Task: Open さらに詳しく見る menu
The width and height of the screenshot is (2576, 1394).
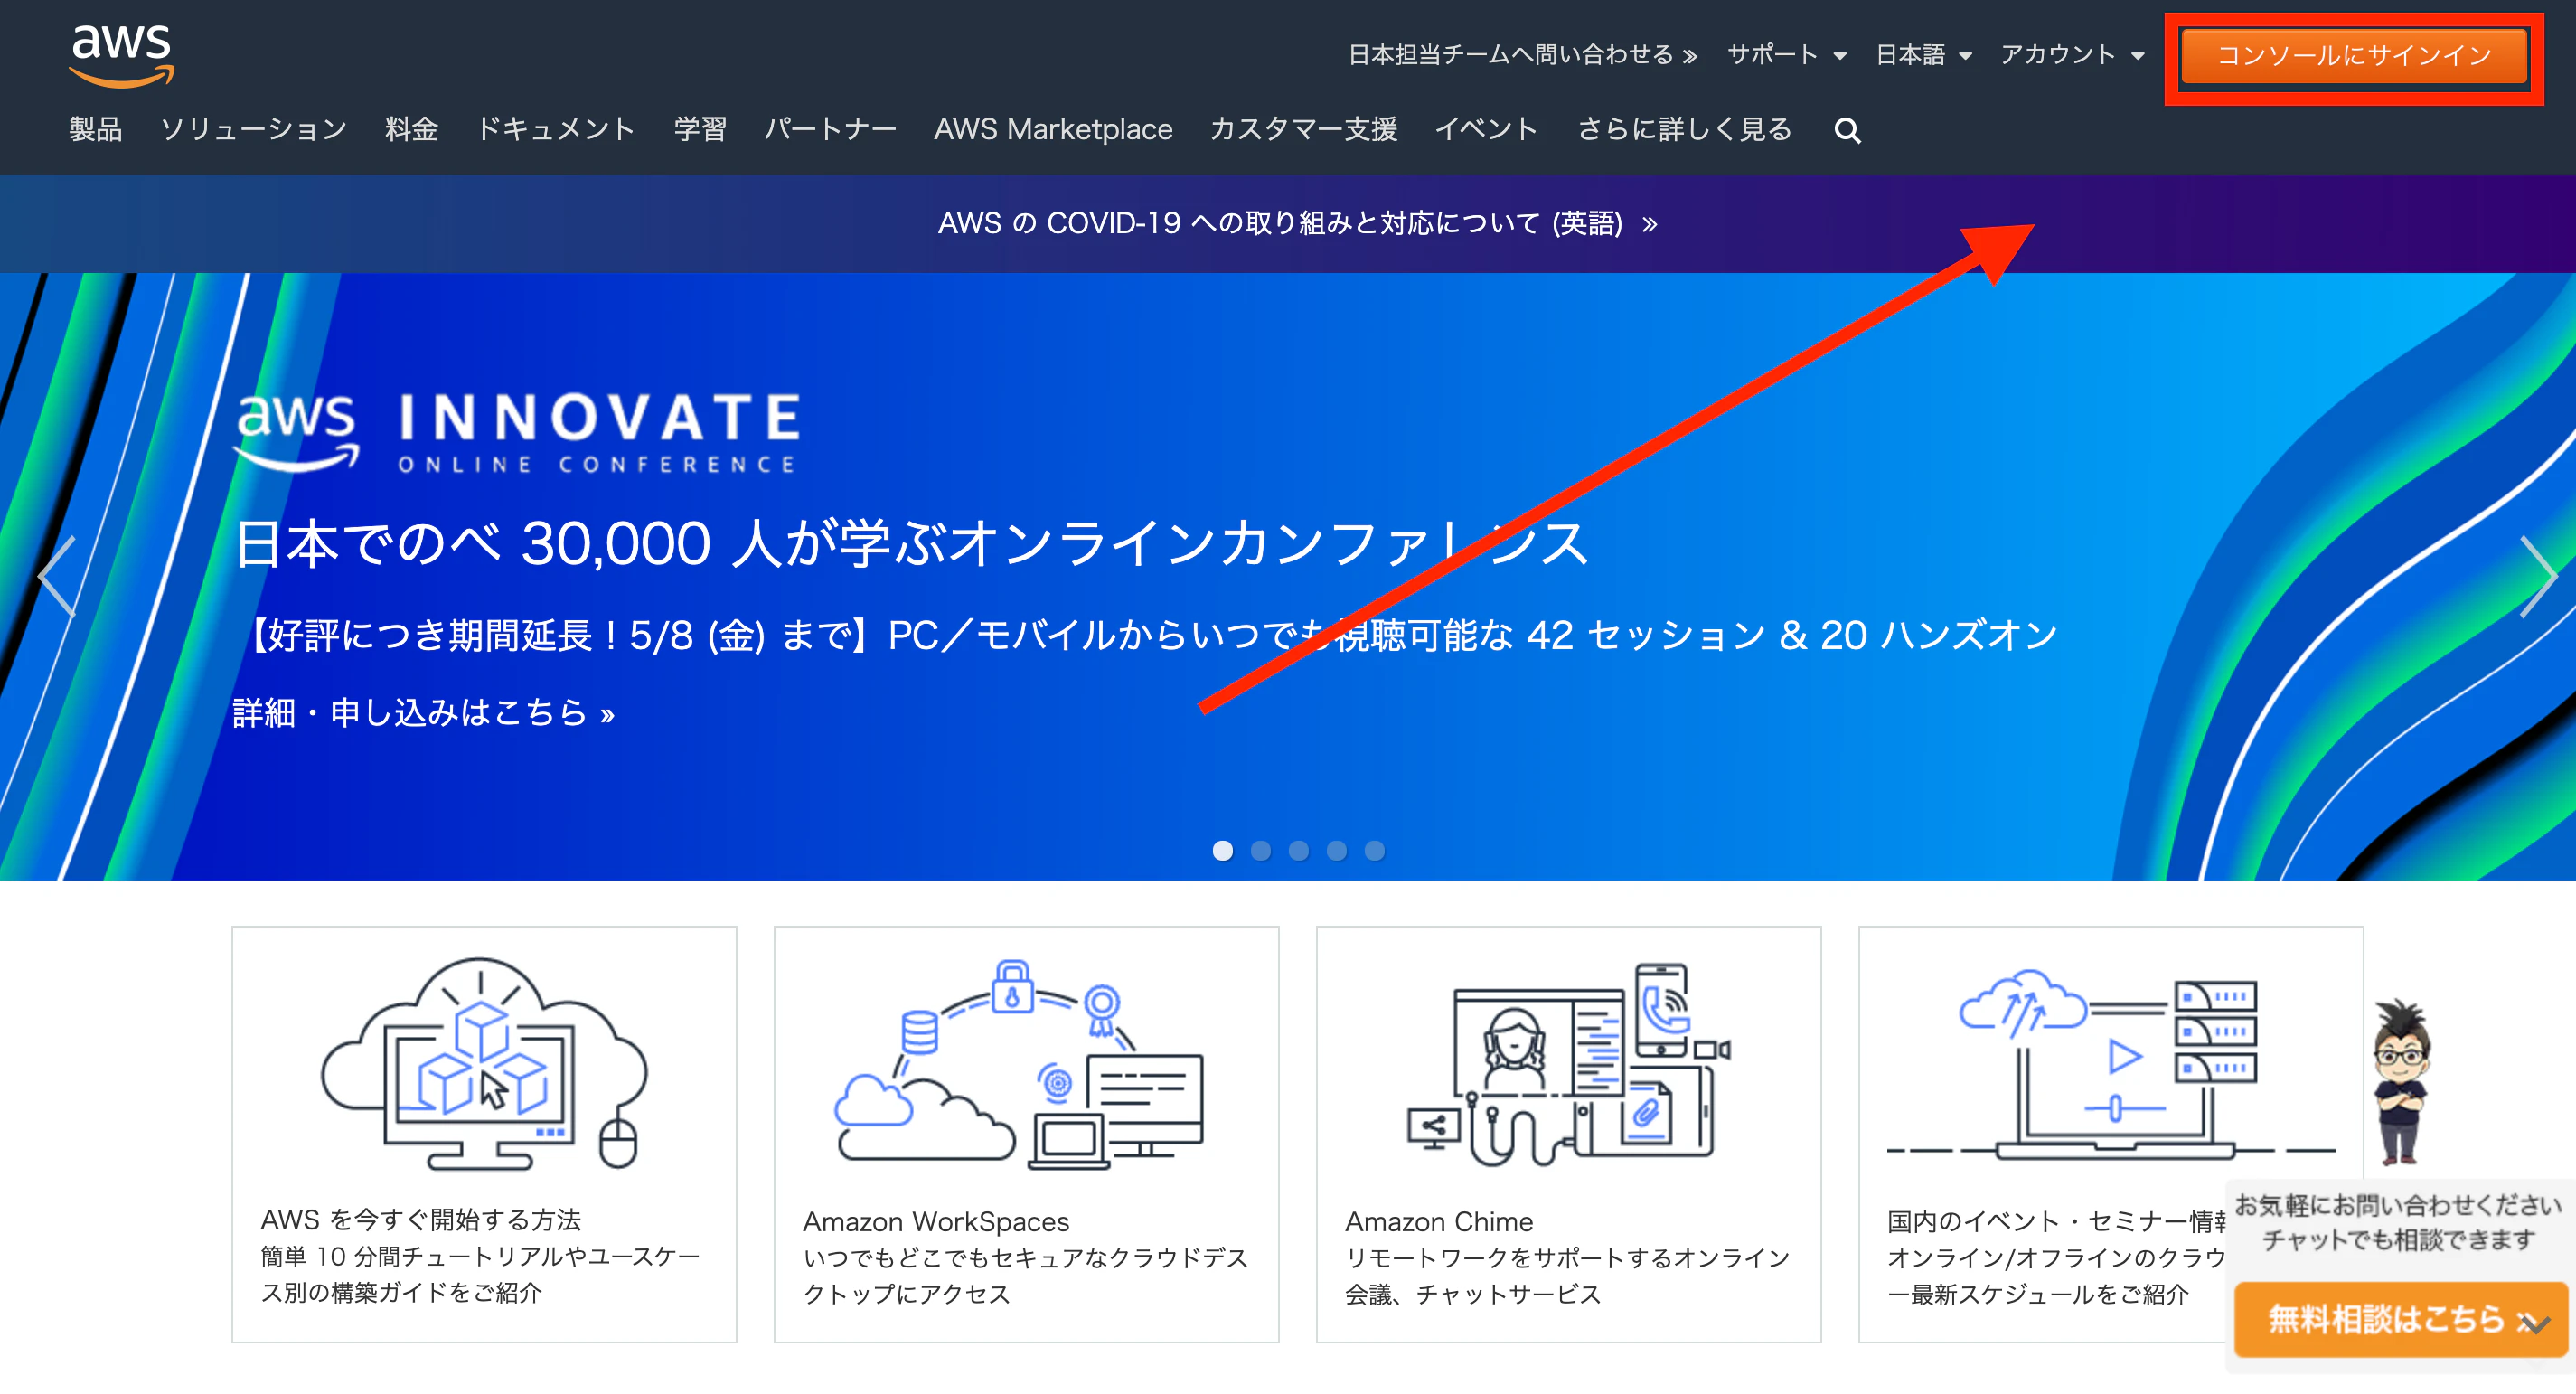Action: pos(1684,129)
